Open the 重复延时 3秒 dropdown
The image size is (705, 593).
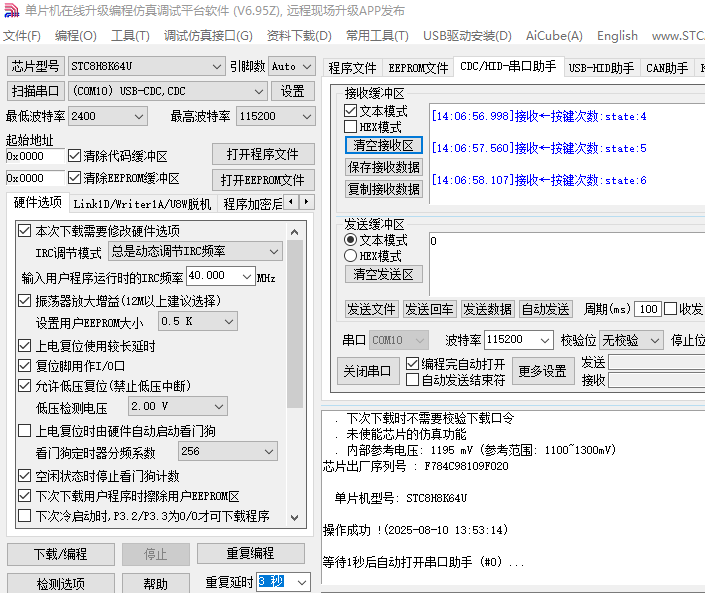(283, 582)
